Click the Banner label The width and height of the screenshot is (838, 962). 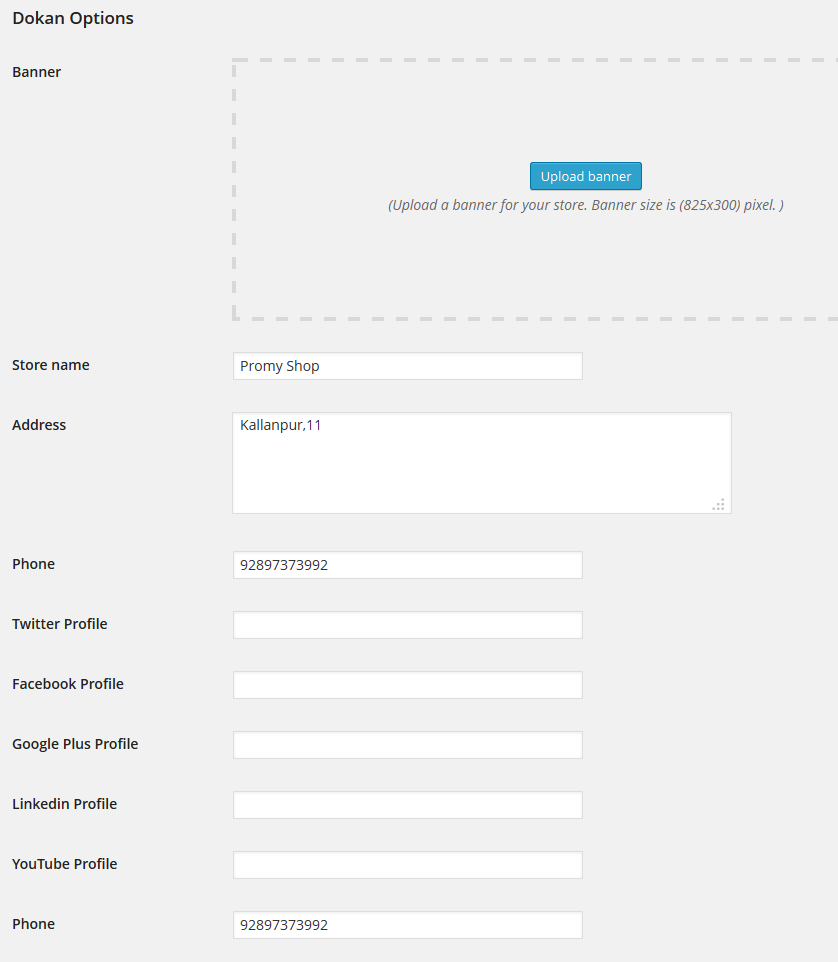pyautogui.click(x=36, y=72)
